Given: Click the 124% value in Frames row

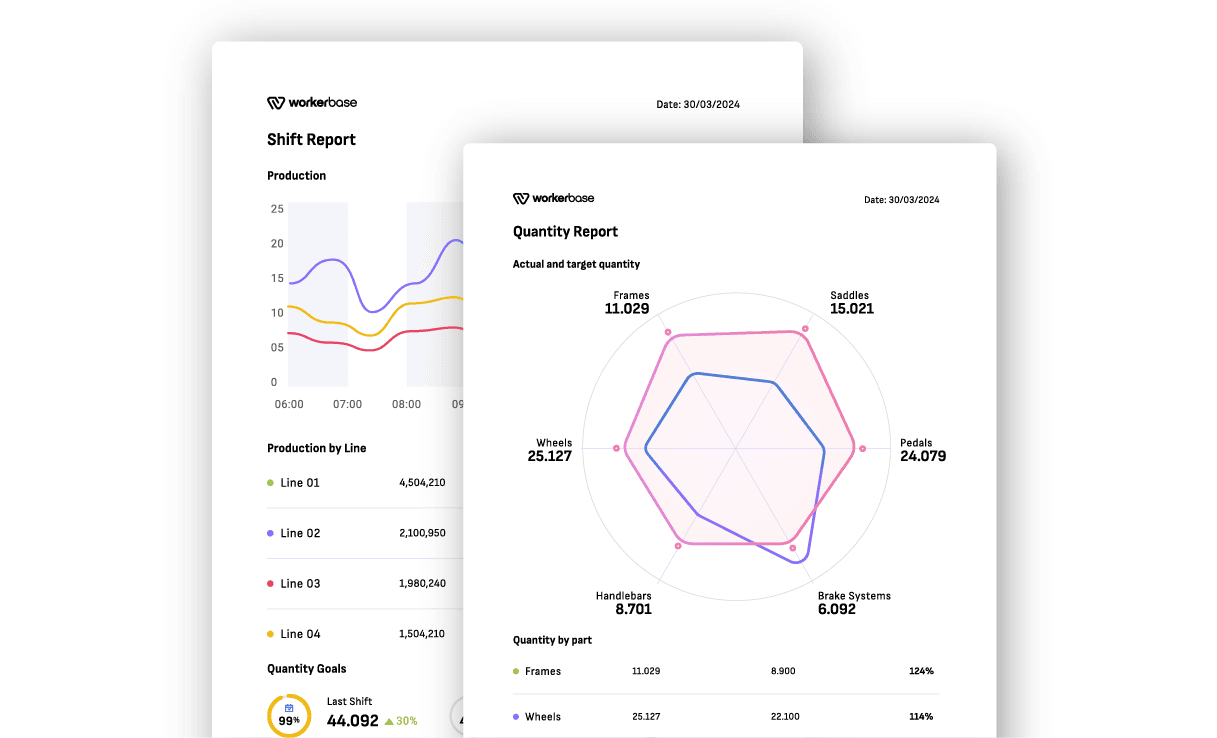Looking at the screenshot, I should pos(921,671).
